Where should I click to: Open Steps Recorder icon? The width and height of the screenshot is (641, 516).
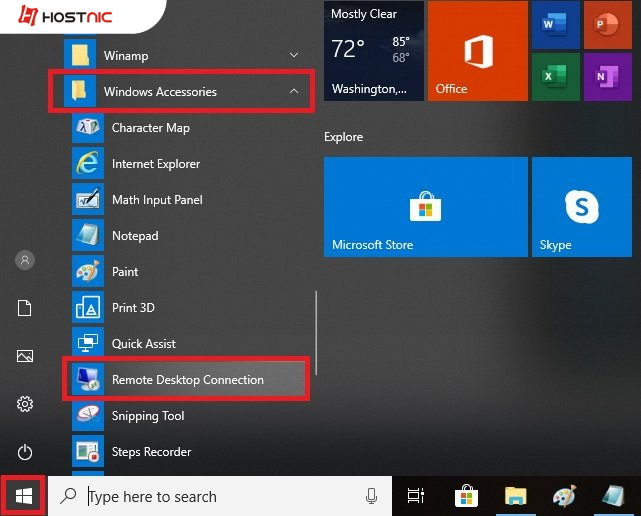88,451
